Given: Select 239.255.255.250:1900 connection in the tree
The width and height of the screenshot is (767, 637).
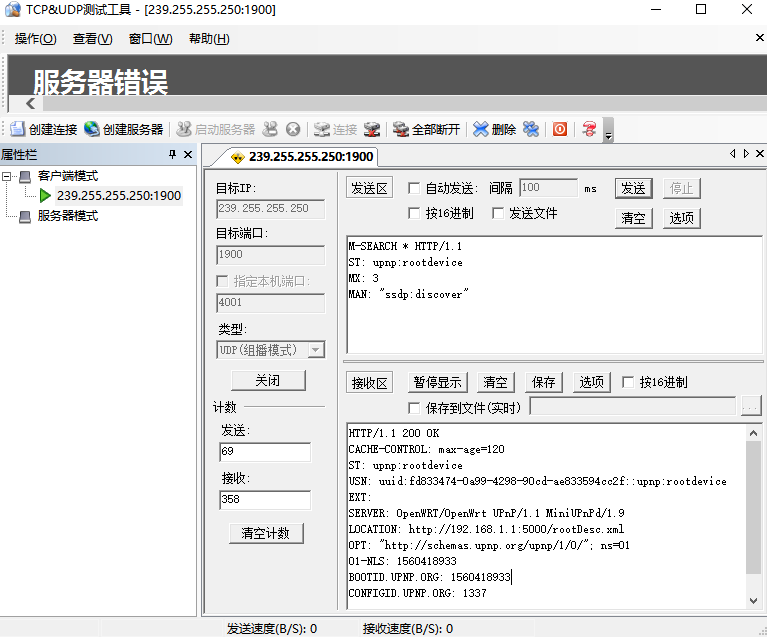Looking at the screenshot, I should point(119,196).
